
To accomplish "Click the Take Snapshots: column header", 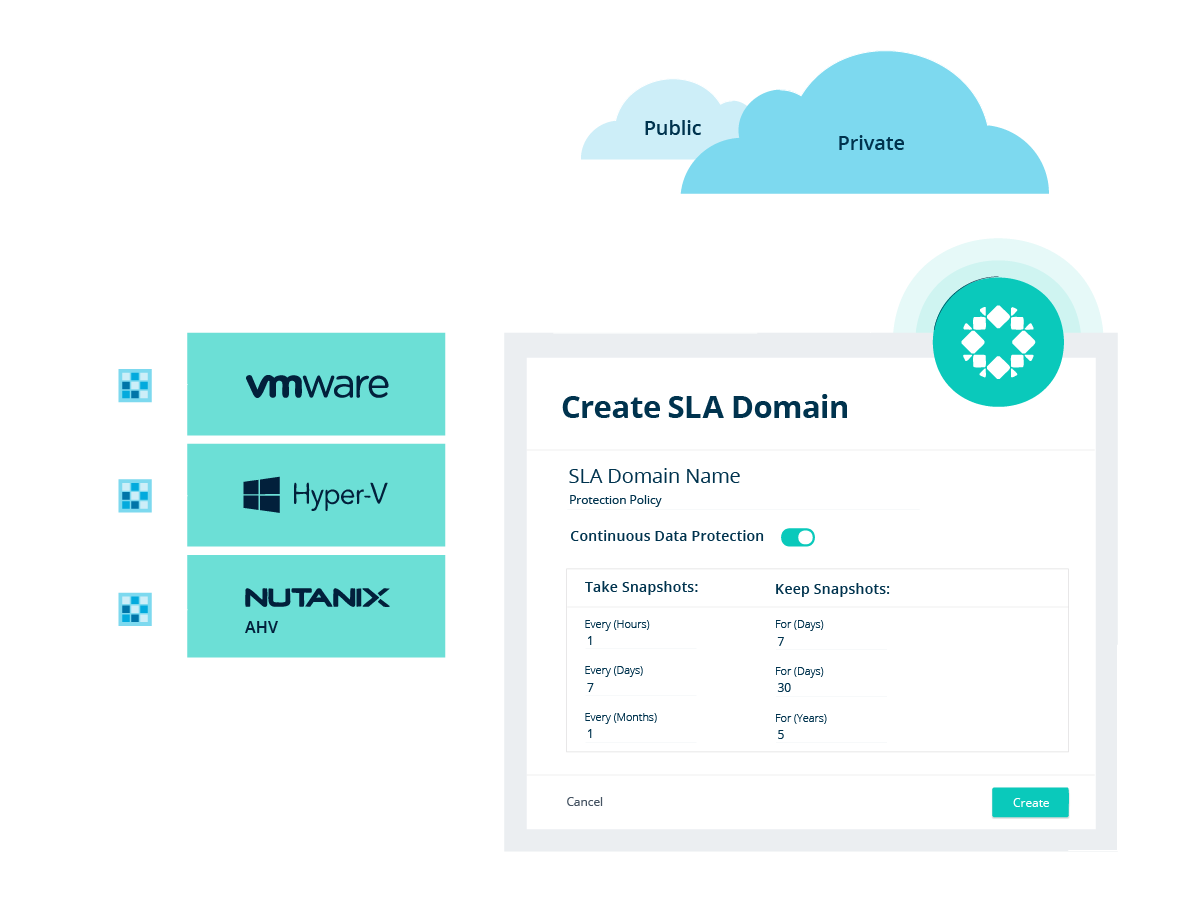I will pyautogui.click(x=641, y=587).
